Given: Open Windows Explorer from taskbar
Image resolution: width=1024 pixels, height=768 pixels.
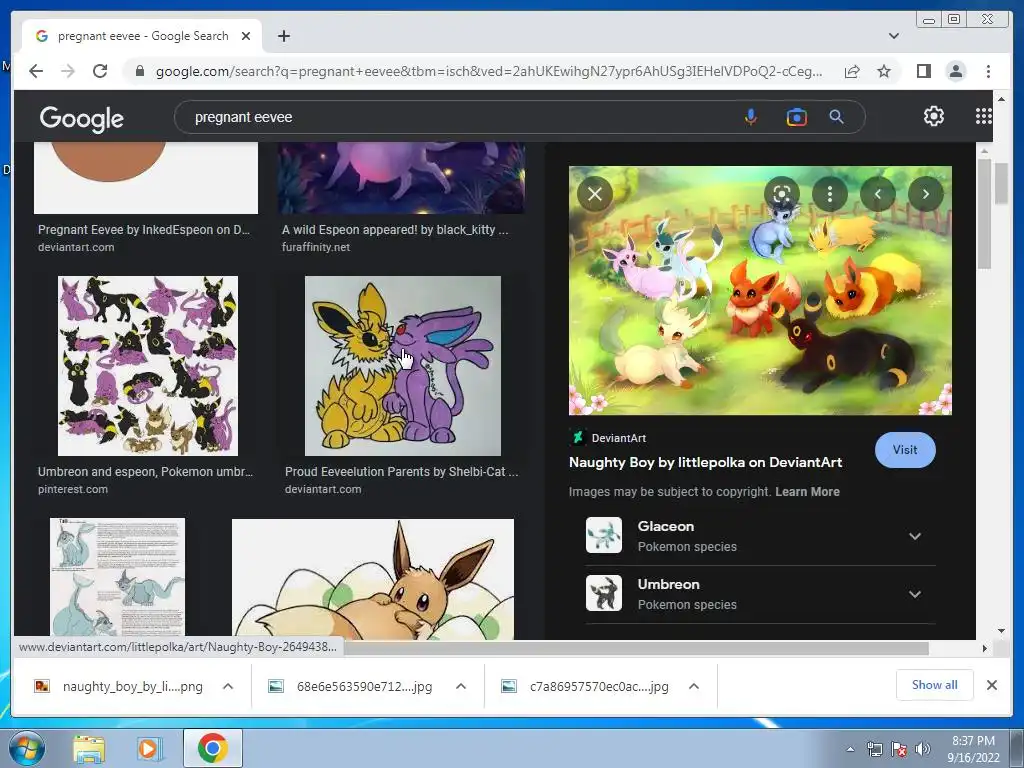Looking at the screenshot, I should click(x=89, y=749).
